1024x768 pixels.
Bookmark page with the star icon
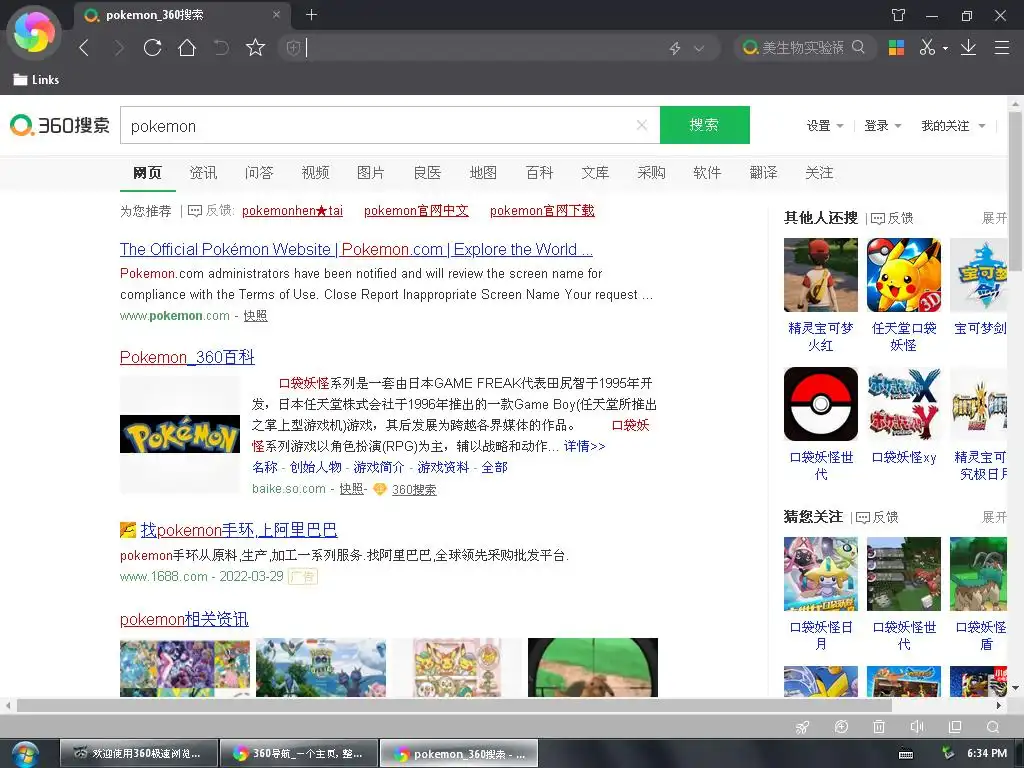[255, 48]
